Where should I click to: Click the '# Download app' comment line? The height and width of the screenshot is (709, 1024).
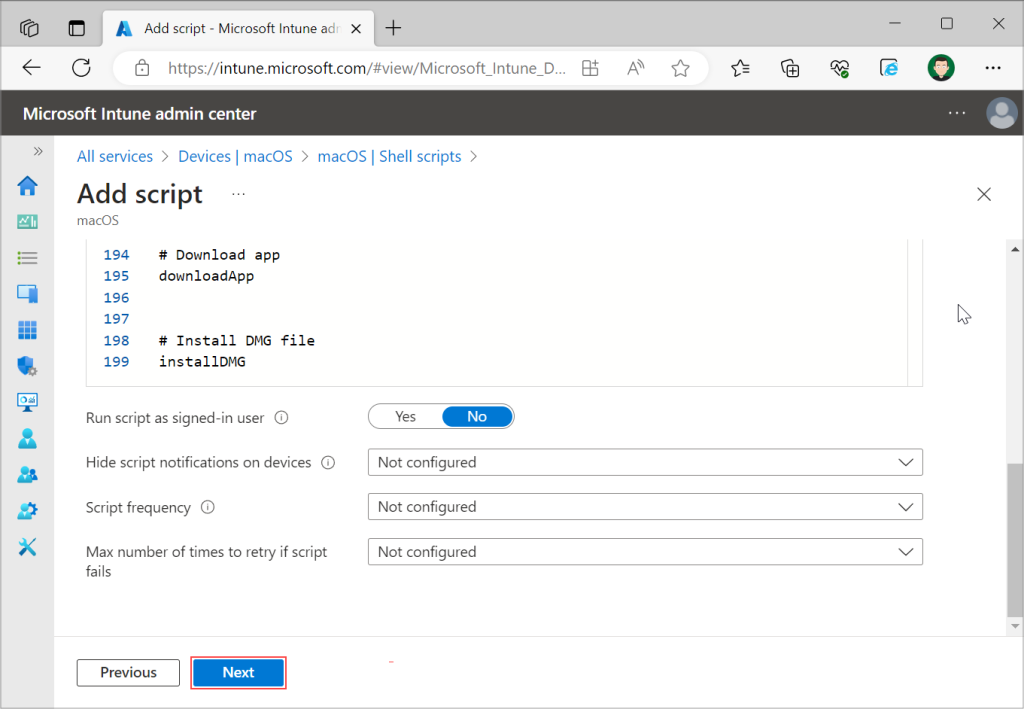[x=219, y=255]
